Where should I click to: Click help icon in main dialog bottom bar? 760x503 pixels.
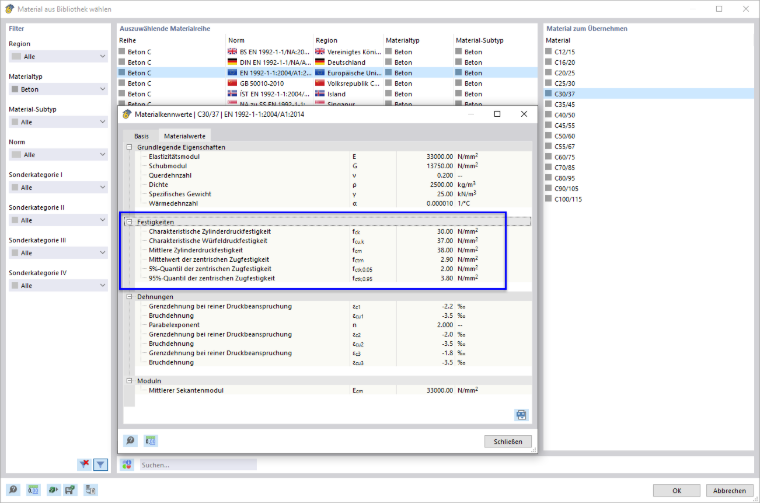click(13, 490)
